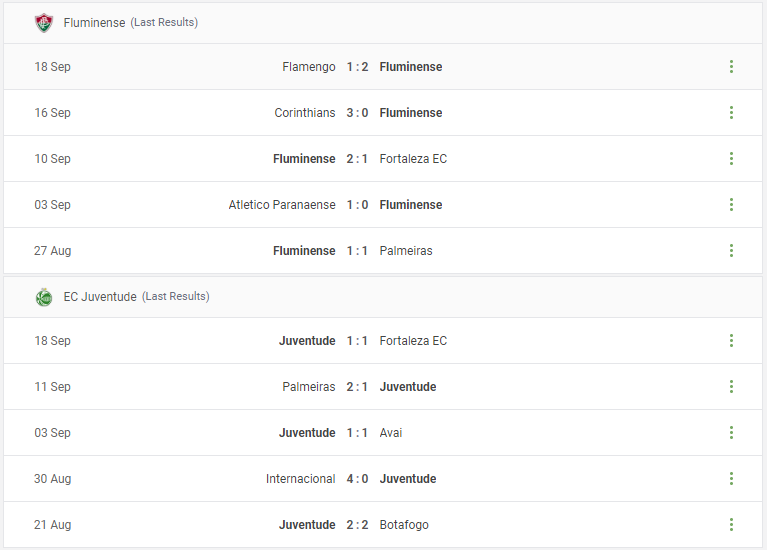The height and width of the screenshot is (550, 767).
Task: Click the EC Juventude club crest icon
Action: (44, 297)
